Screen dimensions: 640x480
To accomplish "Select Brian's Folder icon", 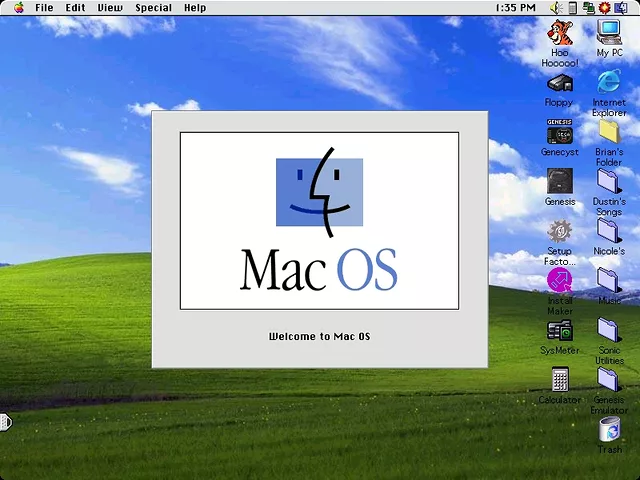I will (x=609, y=131).
